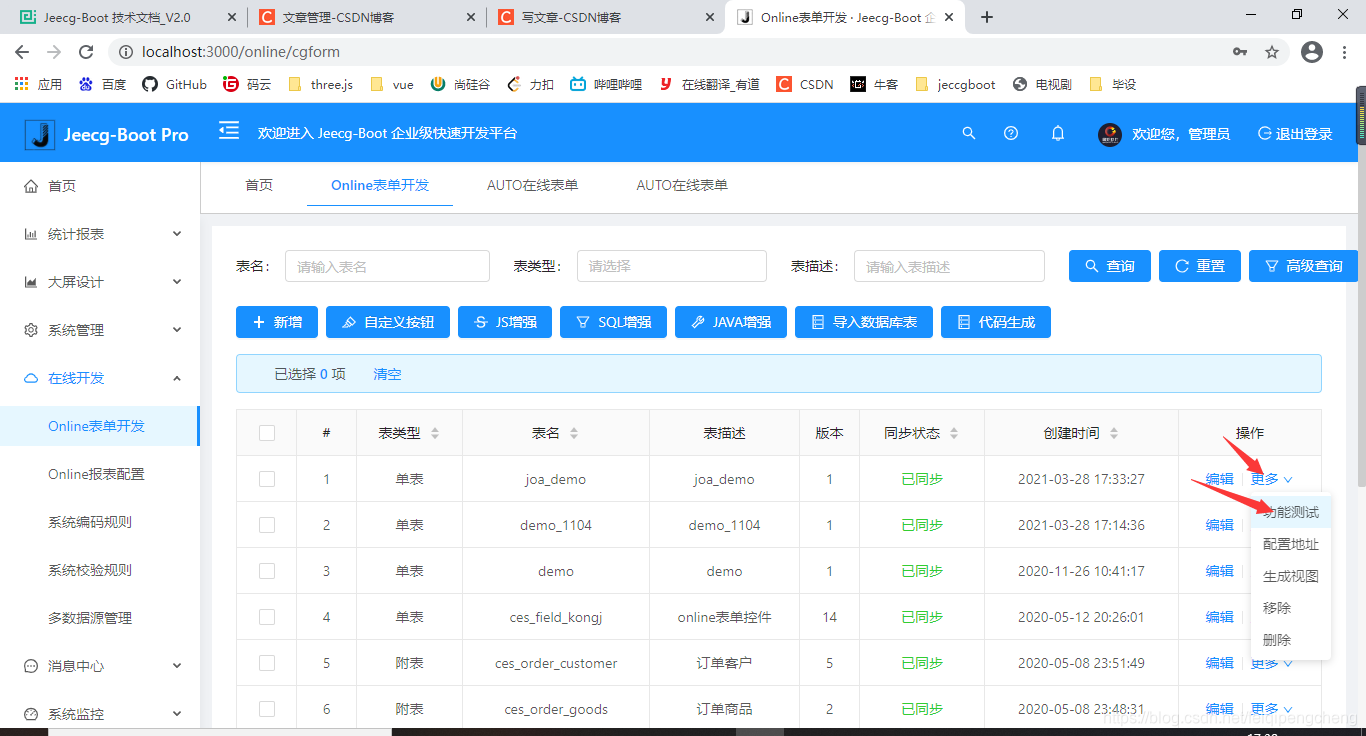Viewport: 1366px width, 736px height.
Task: Open the GitHub bookmark
Action: (x=174, y=84)
